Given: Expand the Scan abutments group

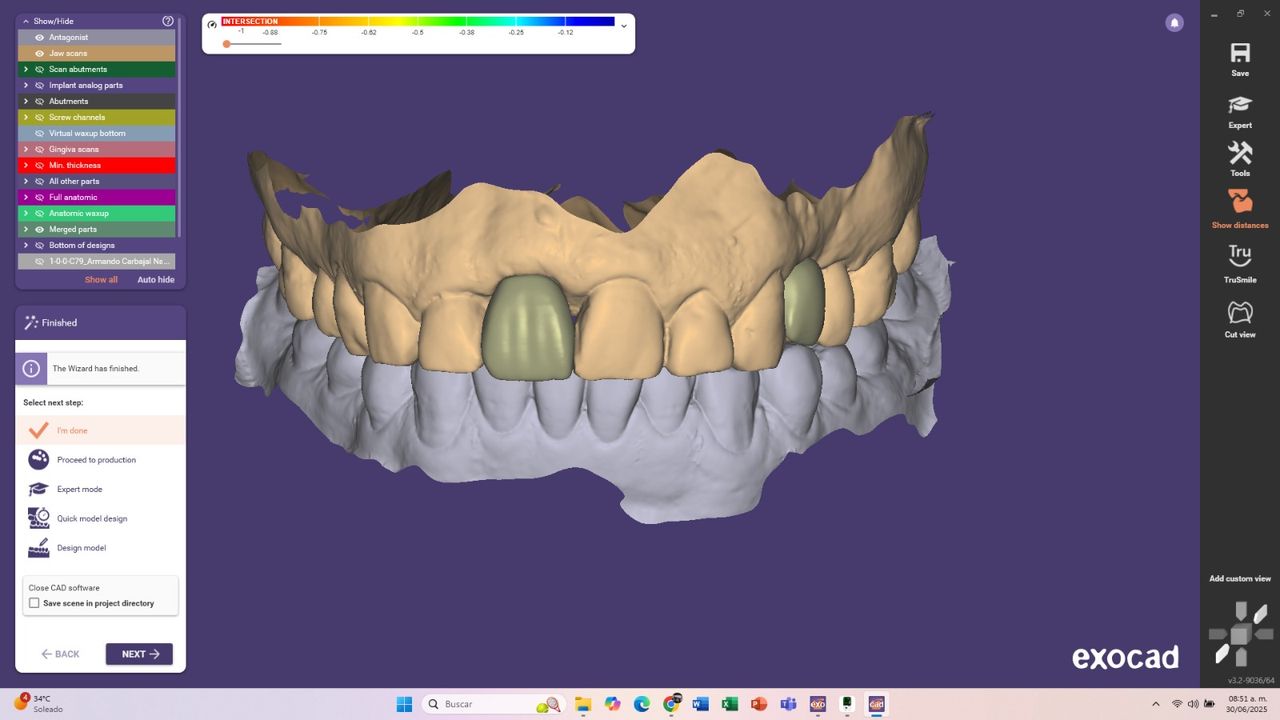Looking at the screenshot, I should [x=26, y=70].
